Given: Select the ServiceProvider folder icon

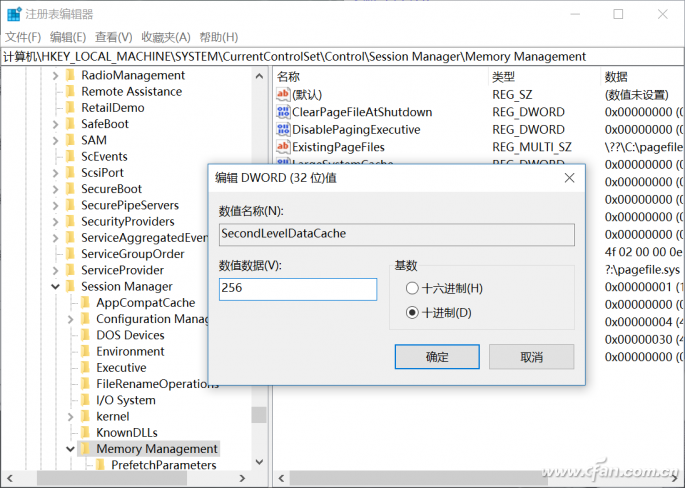Looking at the screenshot, I should click(70, 270).
